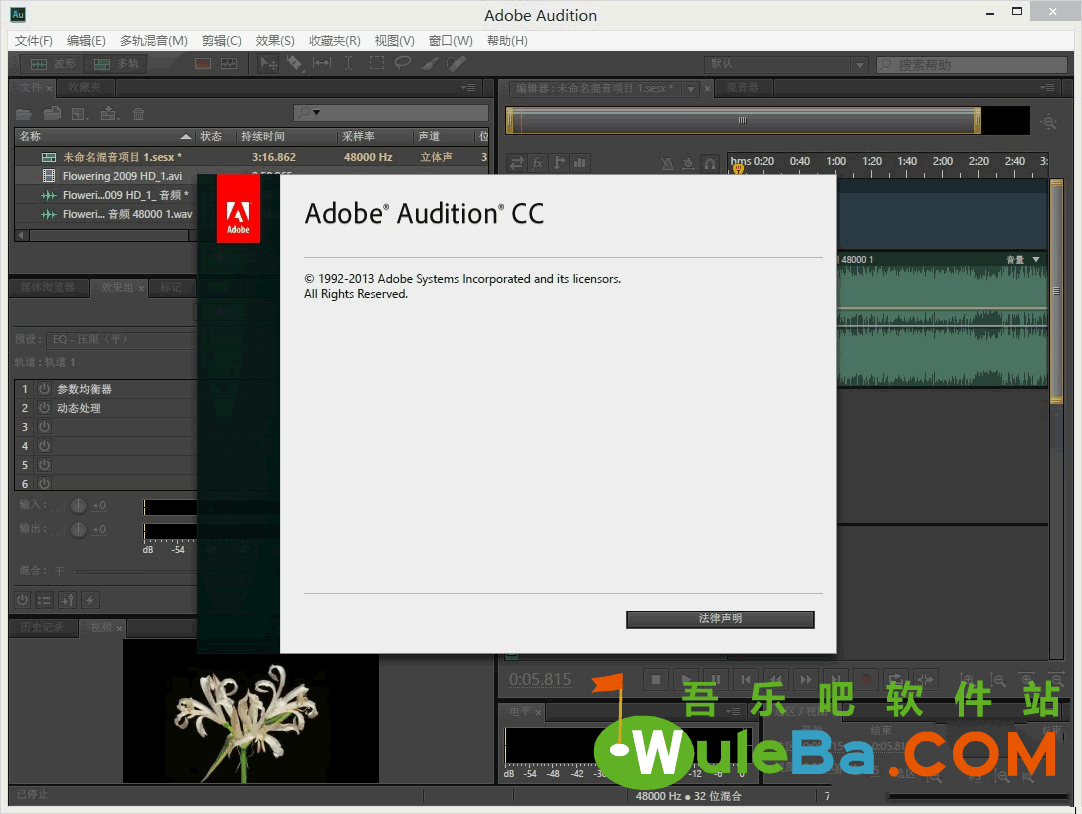The image size is (1082, 814).
Task: Show the spectral pitch display
Action: 229,63
